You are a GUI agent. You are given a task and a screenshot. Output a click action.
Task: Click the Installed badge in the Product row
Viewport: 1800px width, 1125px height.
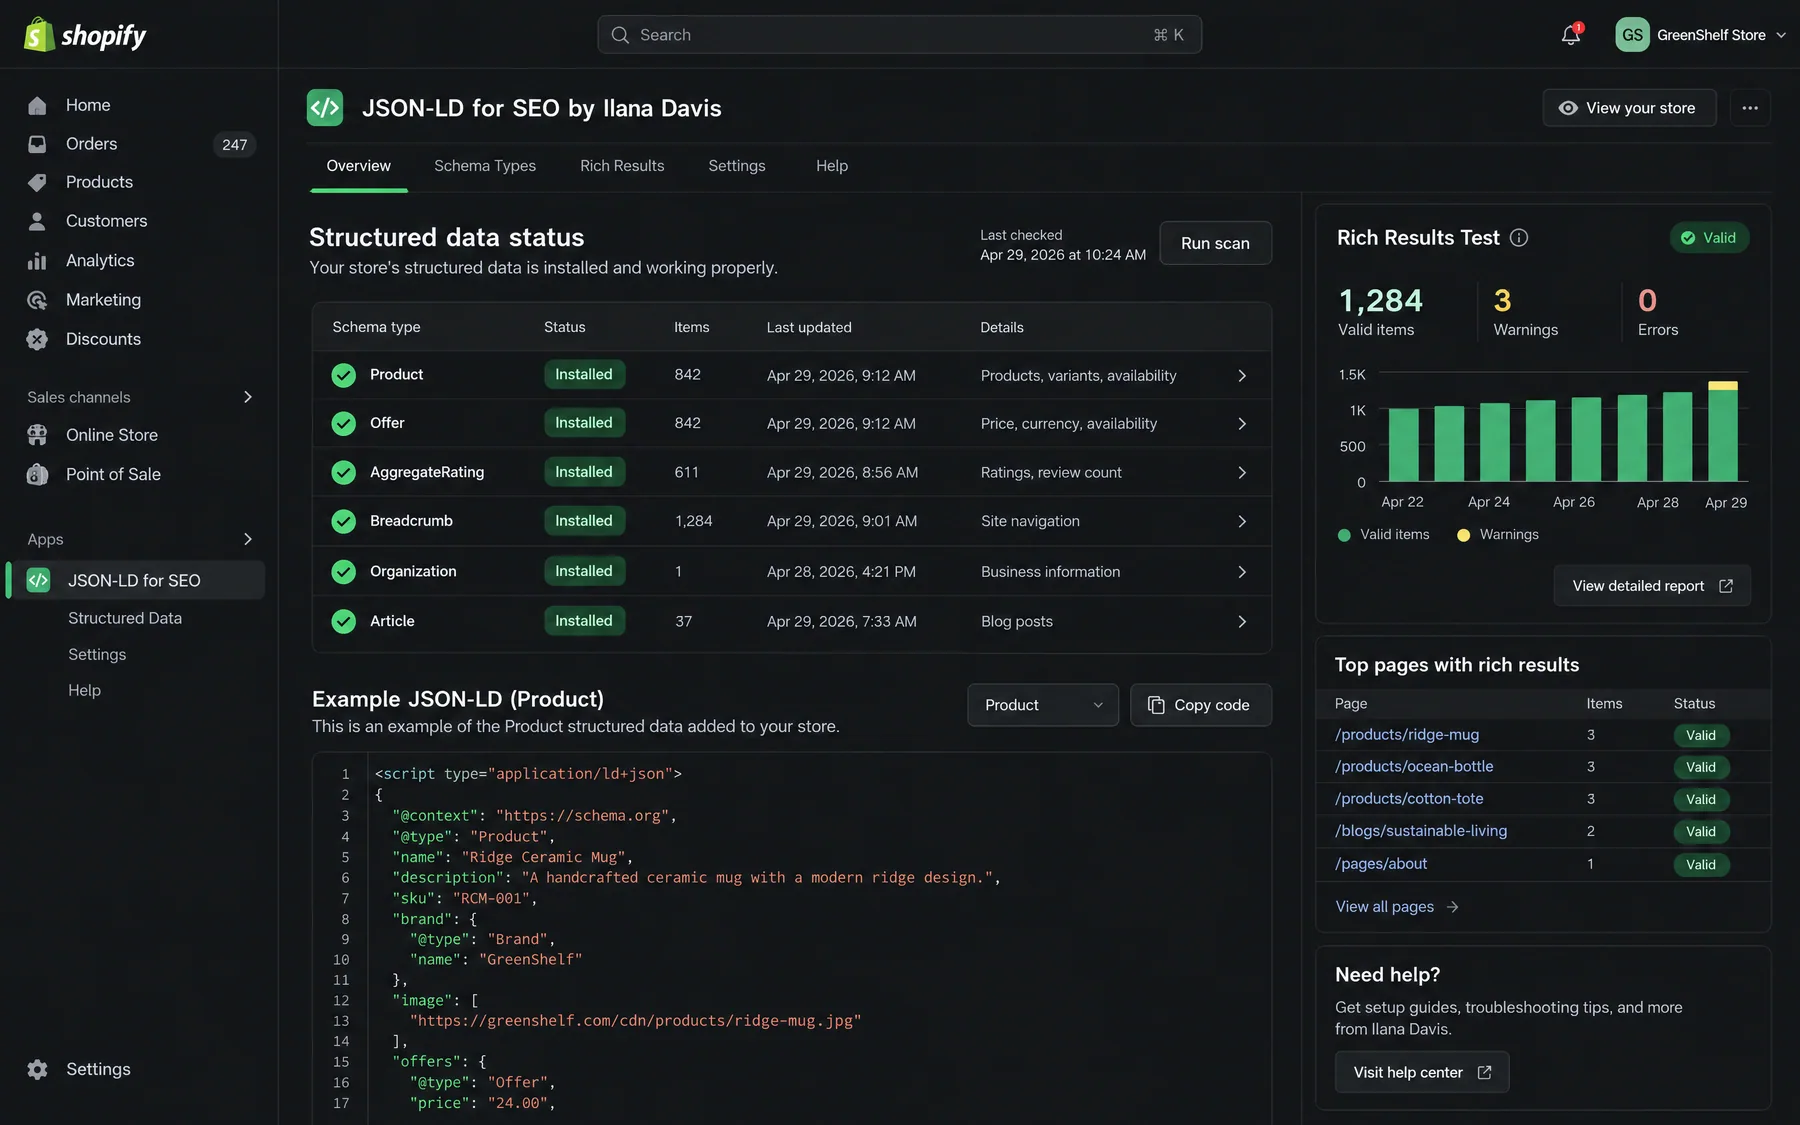click(x=584, y=375)
